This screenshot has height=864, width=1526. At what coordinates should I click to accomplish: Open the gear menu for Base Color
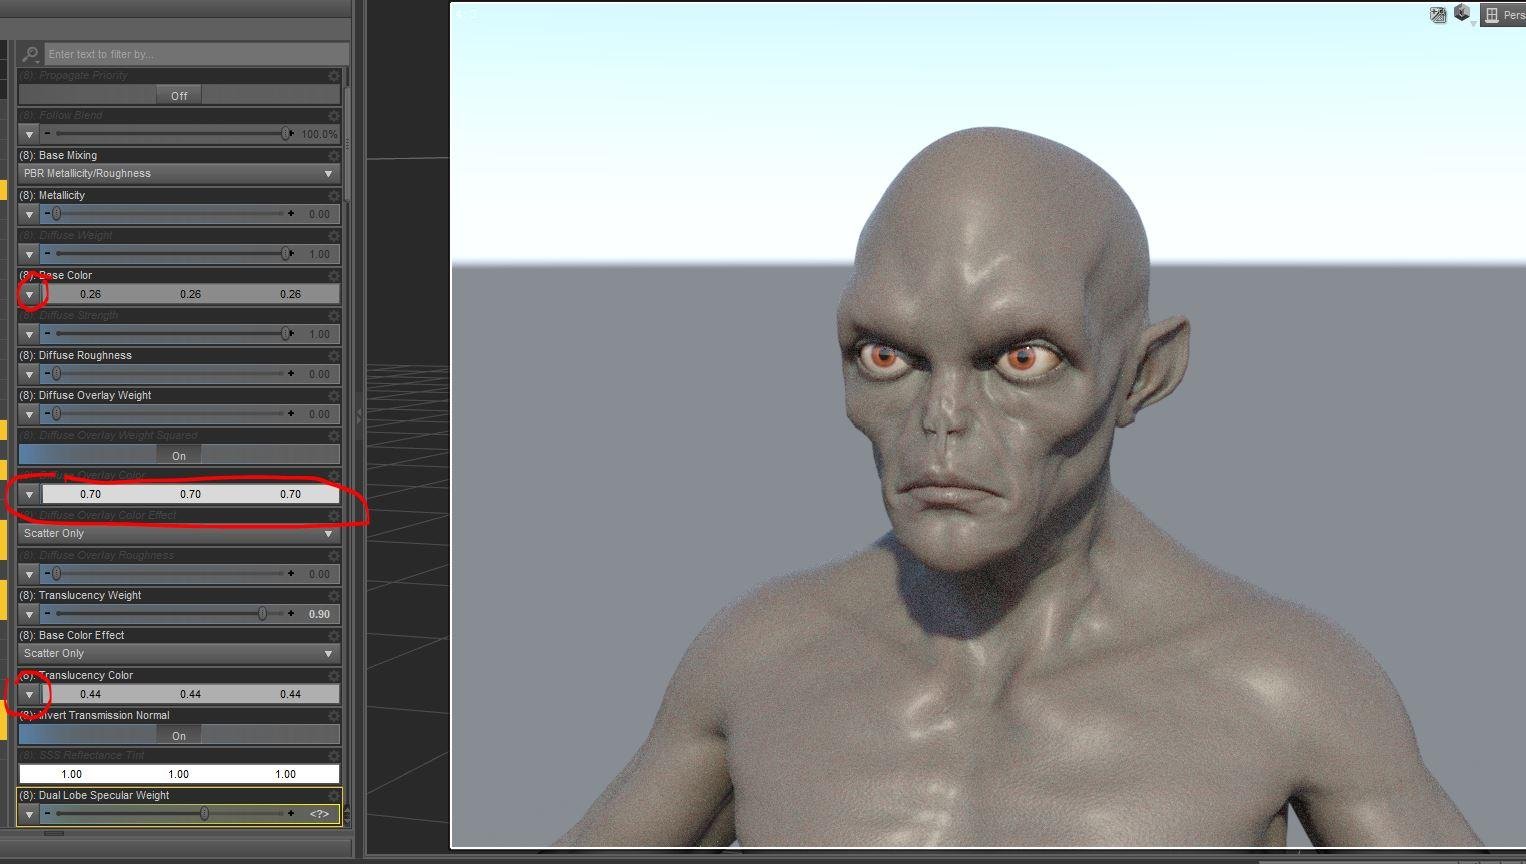point(334,276)
